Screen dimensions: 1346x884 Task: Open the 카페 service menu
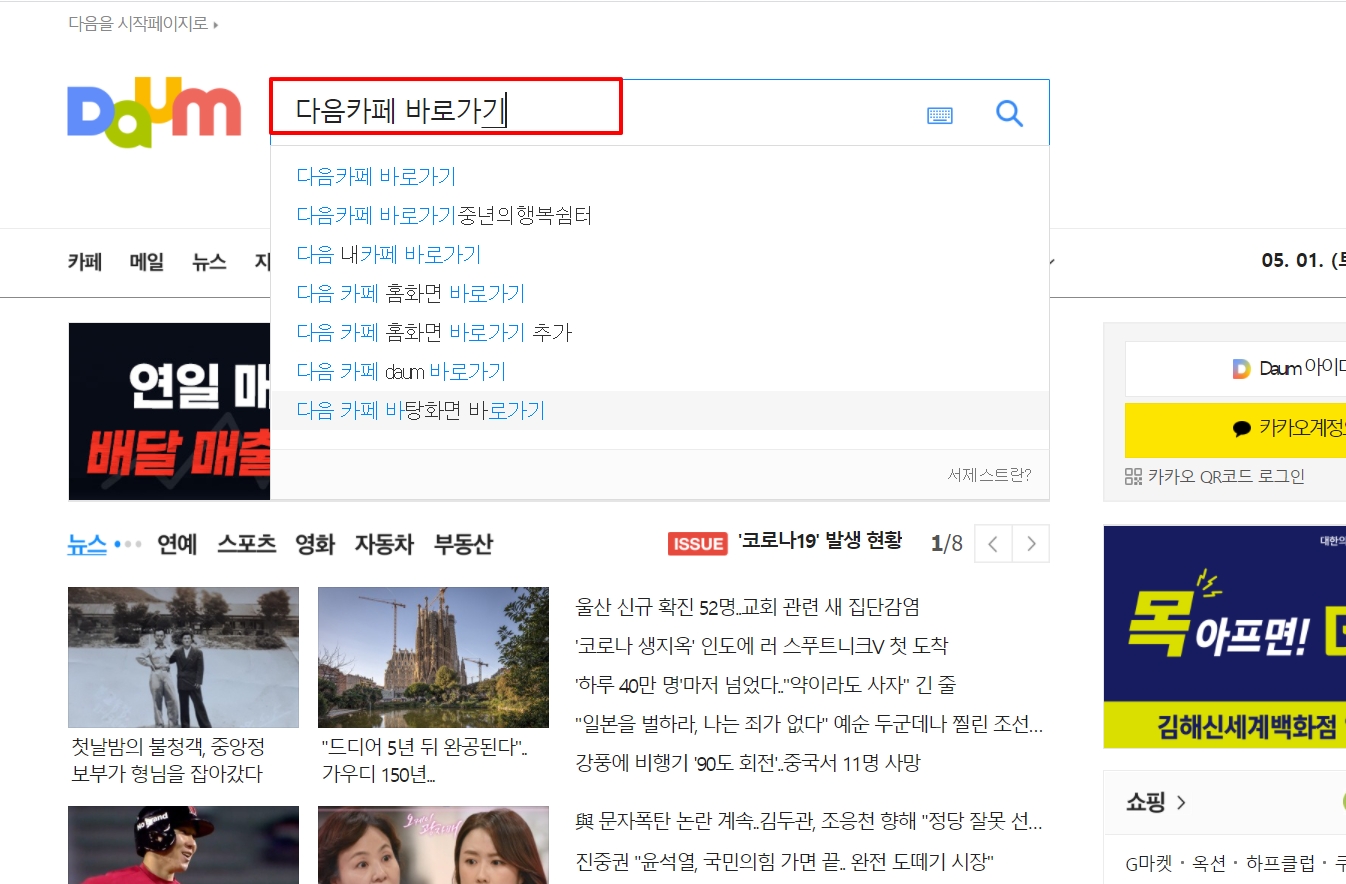(x=85, y=262)
